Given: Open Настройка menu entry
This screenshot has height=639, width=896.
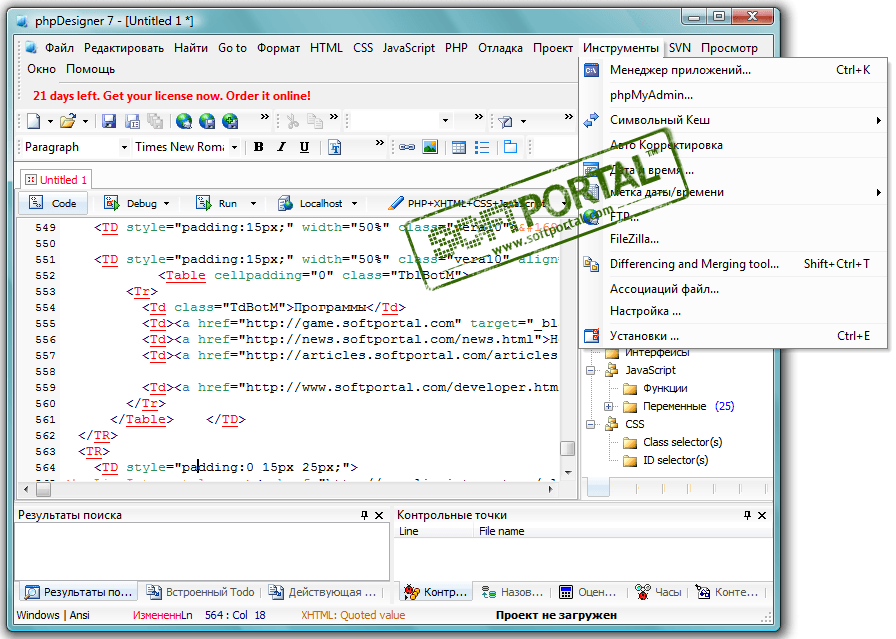Looking at the screenshot, I should pyautogui.click(x=733, y=311).
